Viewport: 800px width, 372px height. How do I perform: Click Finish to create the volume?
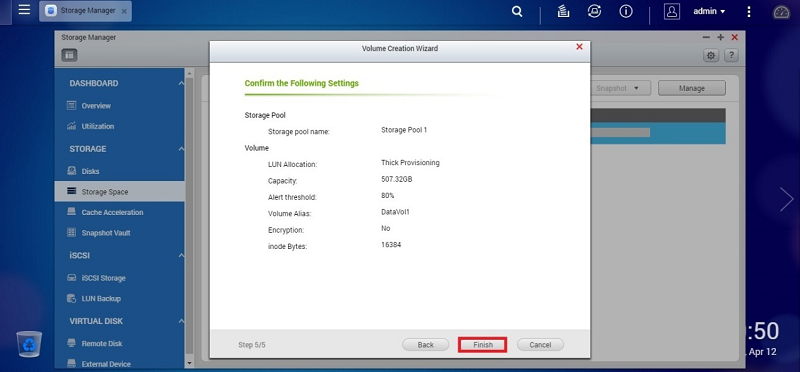pos(483,345)
